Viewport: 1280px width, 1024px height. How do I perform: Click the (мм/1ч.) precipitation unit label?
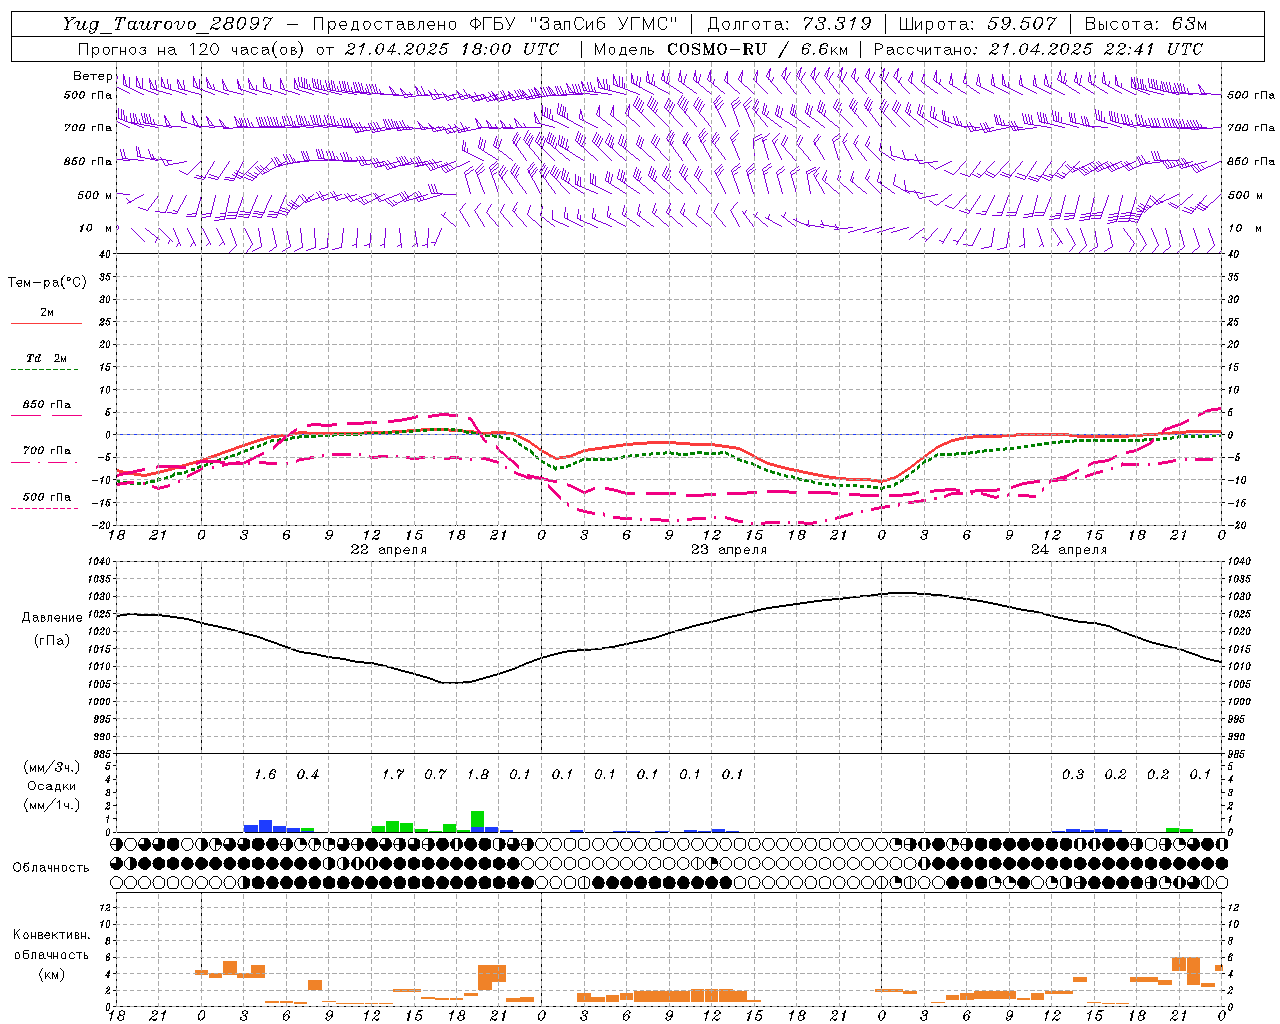(x=50, y=805)
